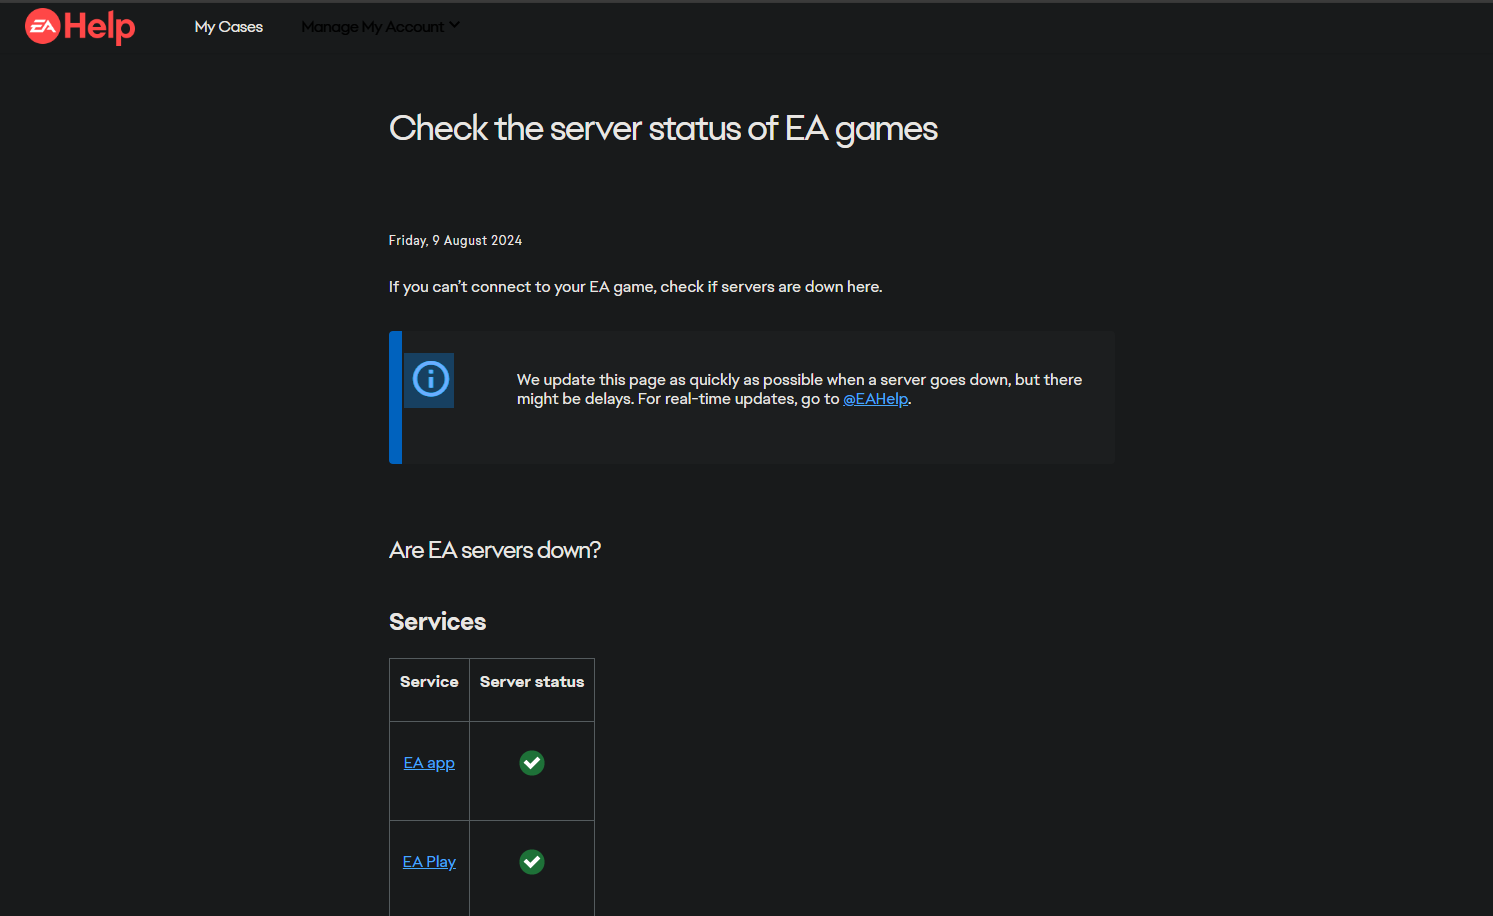Viewport: 1493px width, 916px height.
Task: Open the EA app service link
Action: [429, 763]
